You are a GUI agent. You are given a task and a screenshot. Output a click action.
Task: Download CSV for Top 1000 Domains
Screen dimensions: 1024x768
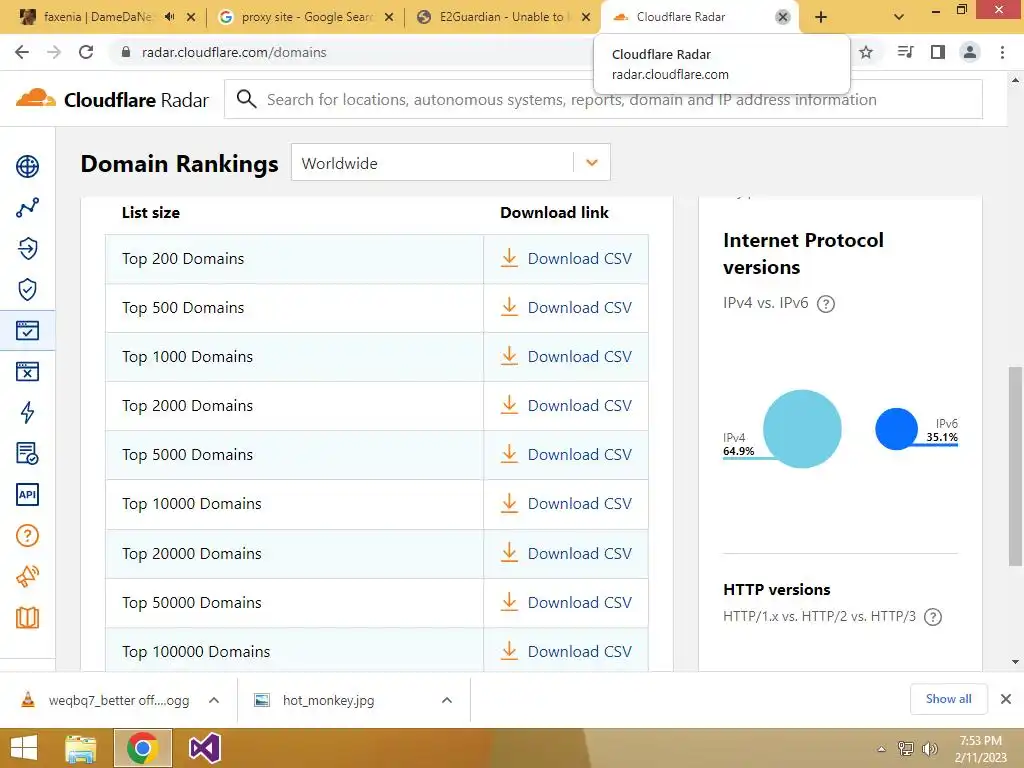[x=566, y=357]
